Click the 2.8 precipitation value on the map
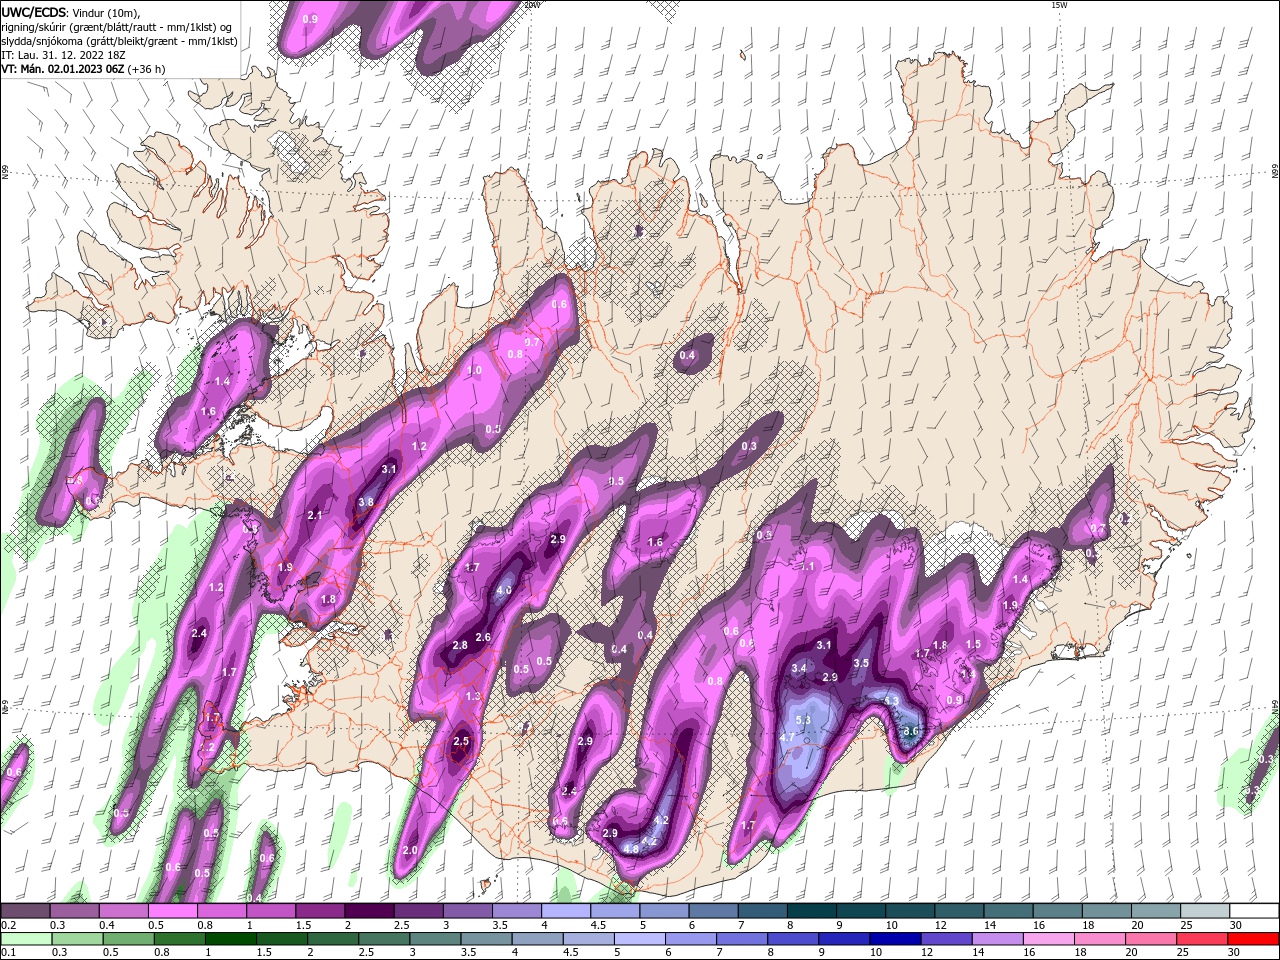The width and height of the screenshot is (1280, 960). click(460, 645)
